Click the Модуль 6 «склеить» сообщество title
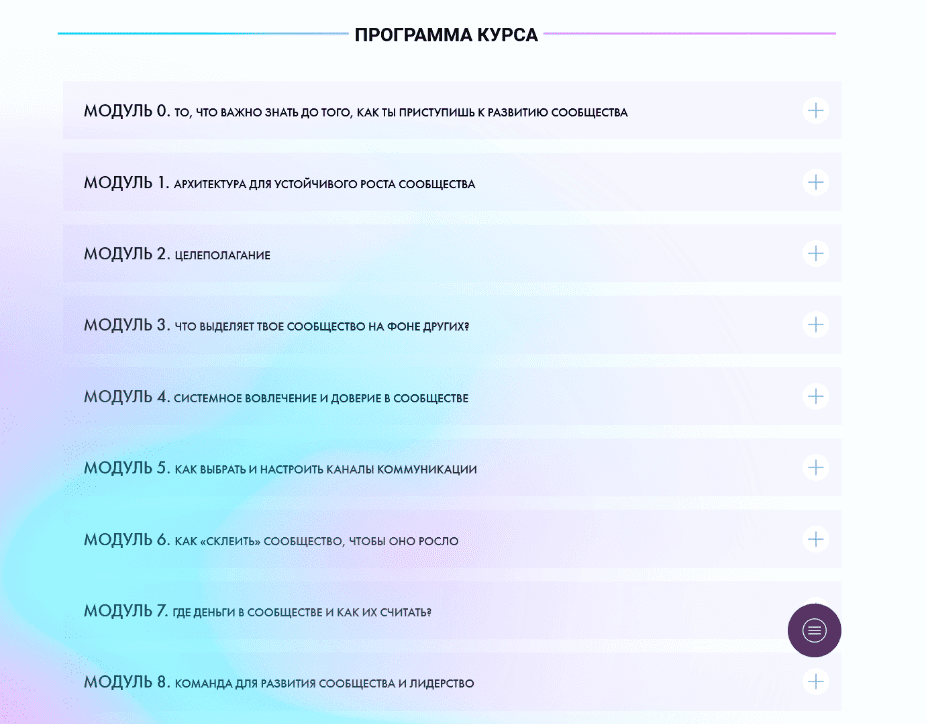The width and height of the screenshot is (931, 724). (271, 540)
